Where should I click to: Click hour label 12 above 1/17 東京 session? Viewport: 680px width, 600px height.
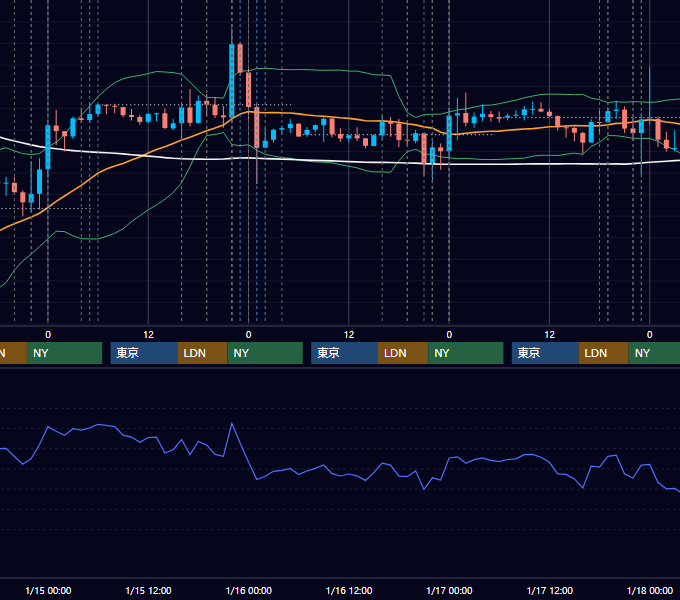(549, 335)
